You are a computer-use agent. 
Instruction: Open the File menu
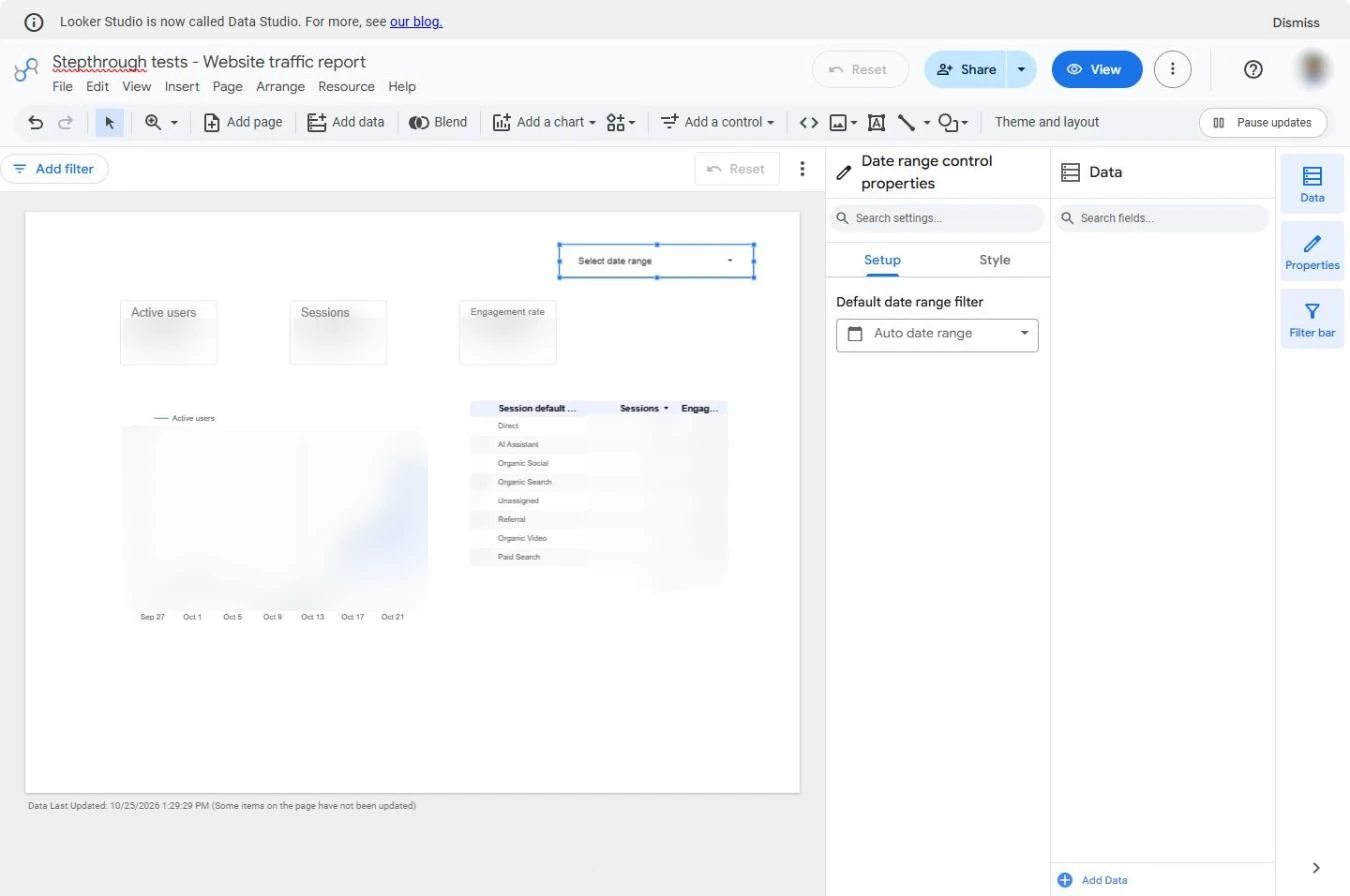point(62,87)
